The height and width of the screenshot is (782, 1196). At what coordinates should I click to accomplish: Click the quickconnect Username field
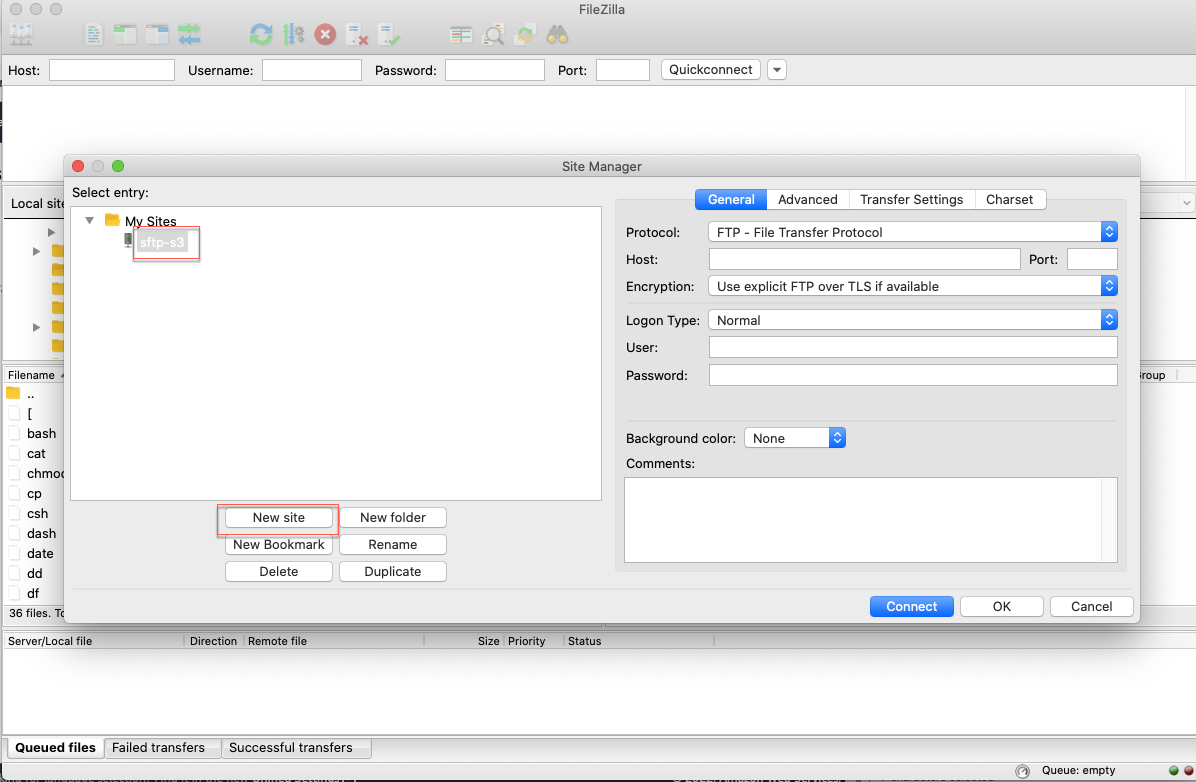click(312, 70)
